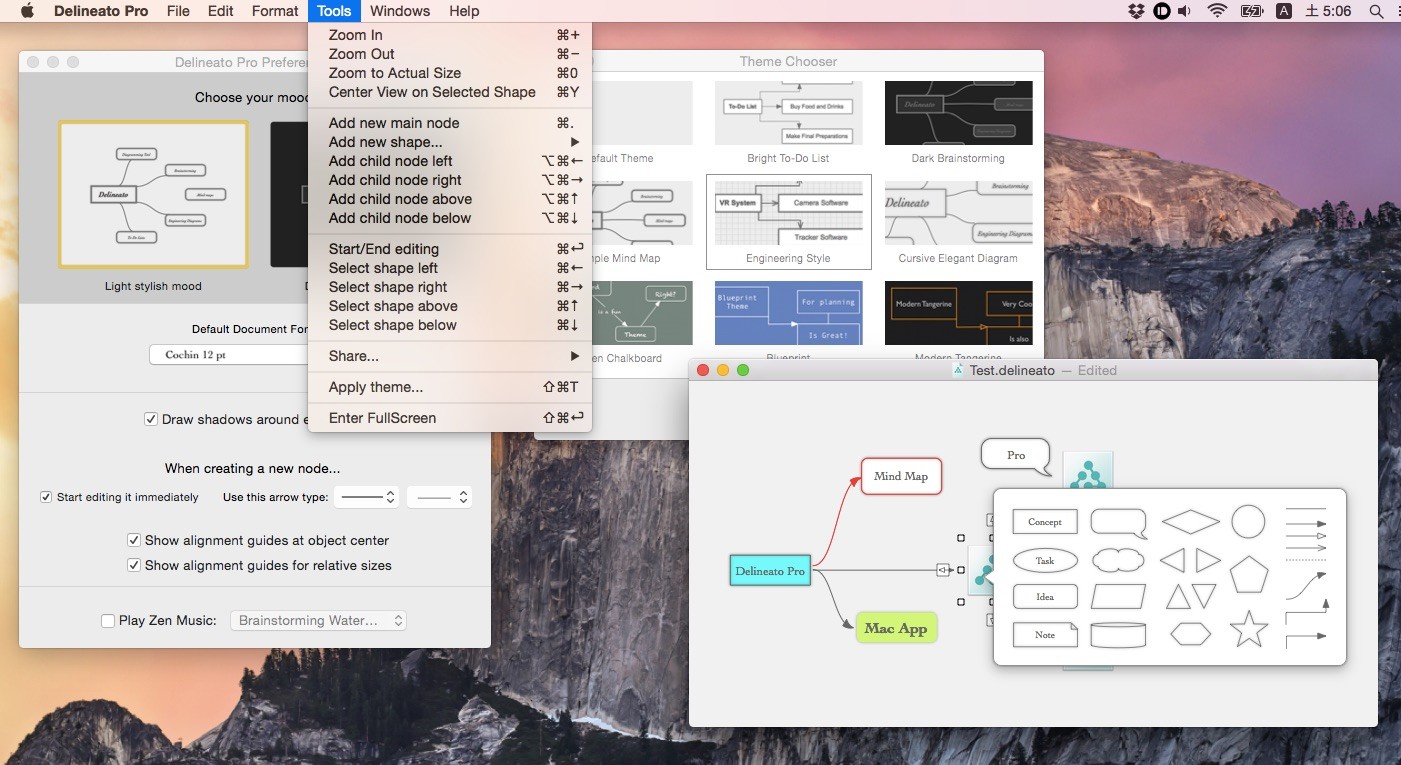Viewport: 1401px width, 765px height.
Task: Open the Format menu
Action: [275, 11]
